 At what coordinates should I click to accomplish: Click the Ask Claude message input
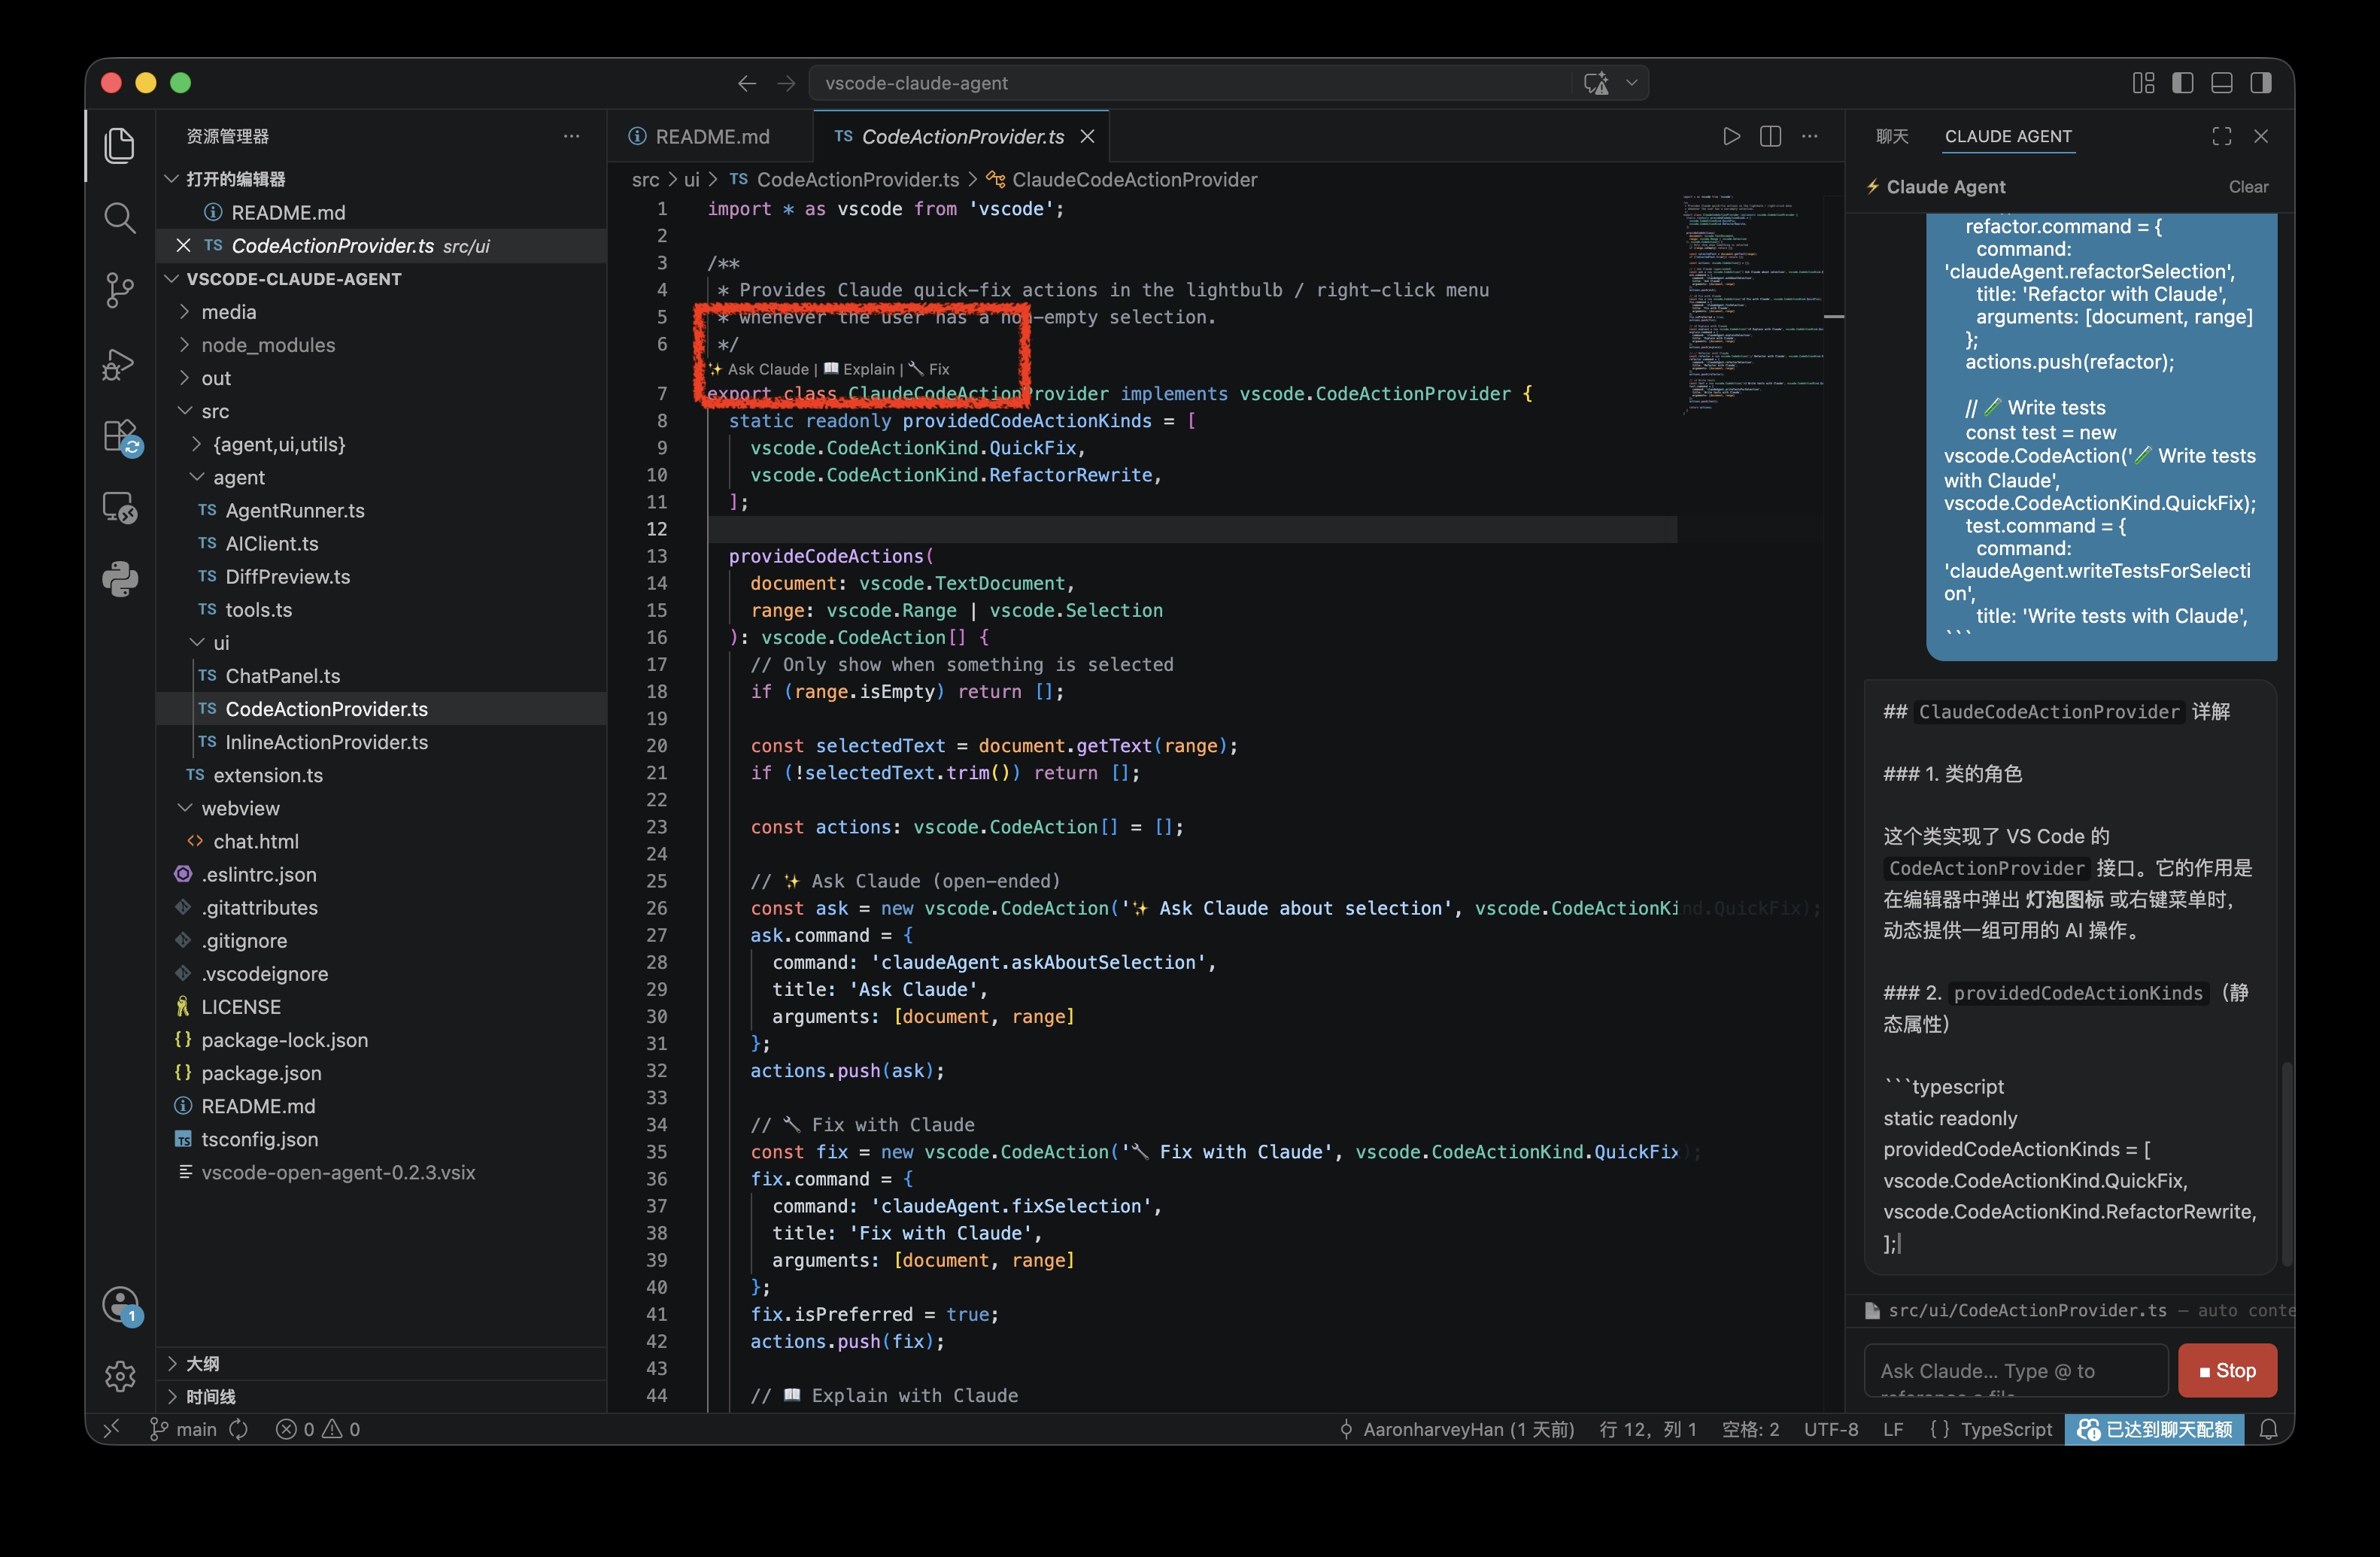tap(2015, 1371)
